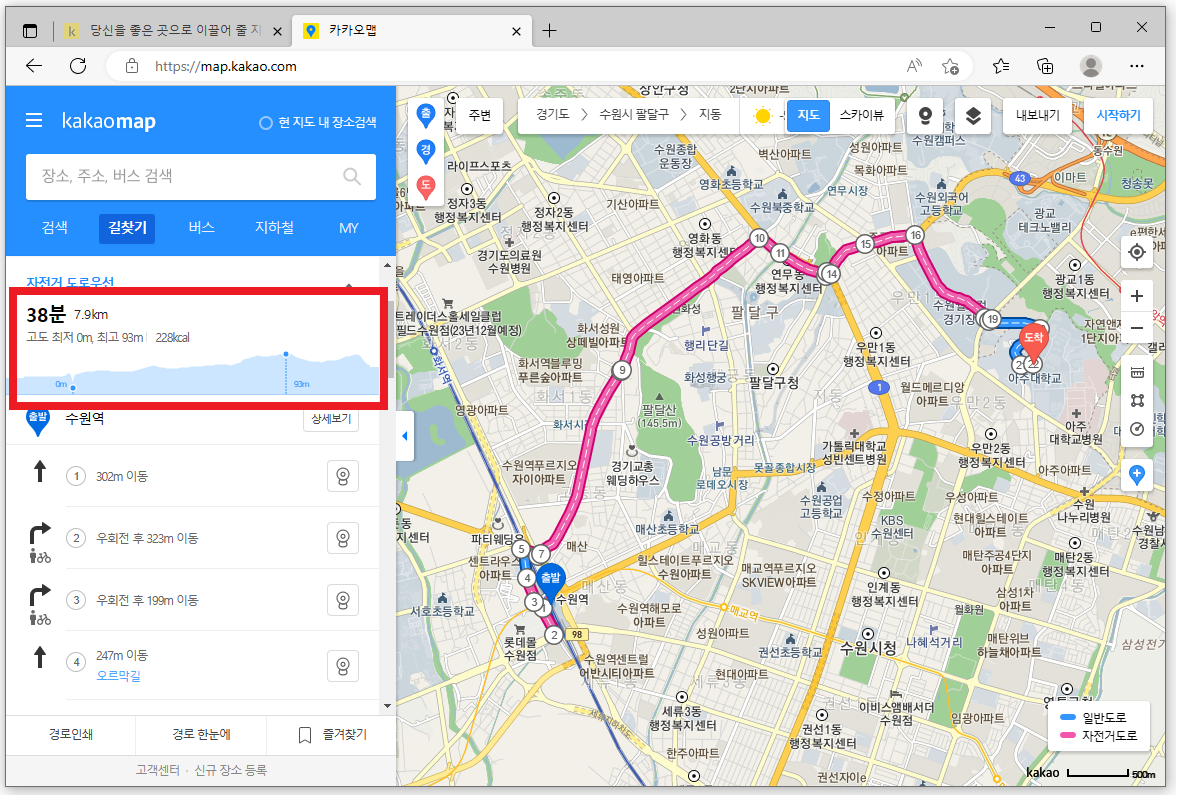Center map on current location
Screen dimensions: 1179x795
[1137, 252]
